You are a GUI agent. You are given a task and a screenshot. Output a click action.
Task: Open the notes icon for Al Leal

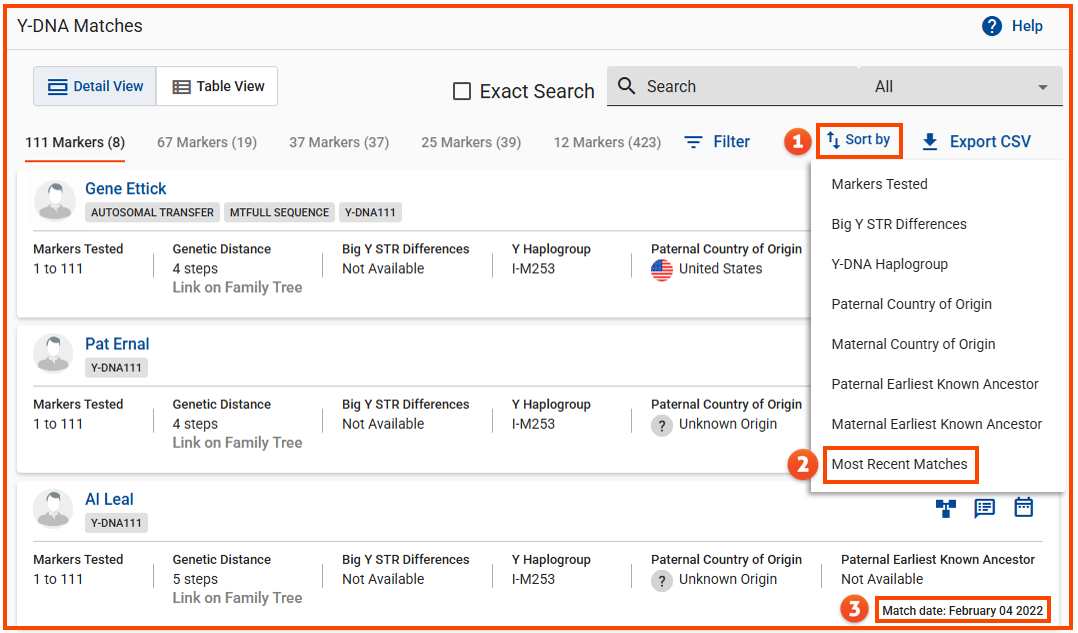point(984,508)
